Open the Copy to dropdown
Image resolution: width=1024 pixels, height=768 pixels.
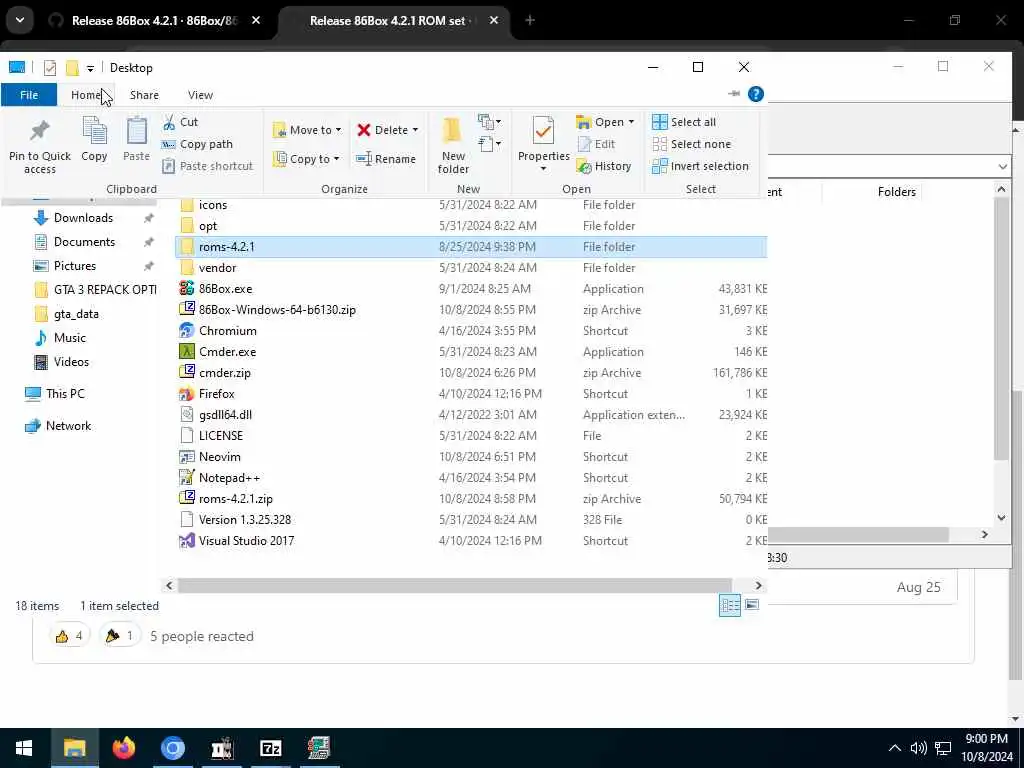point(307,159)
